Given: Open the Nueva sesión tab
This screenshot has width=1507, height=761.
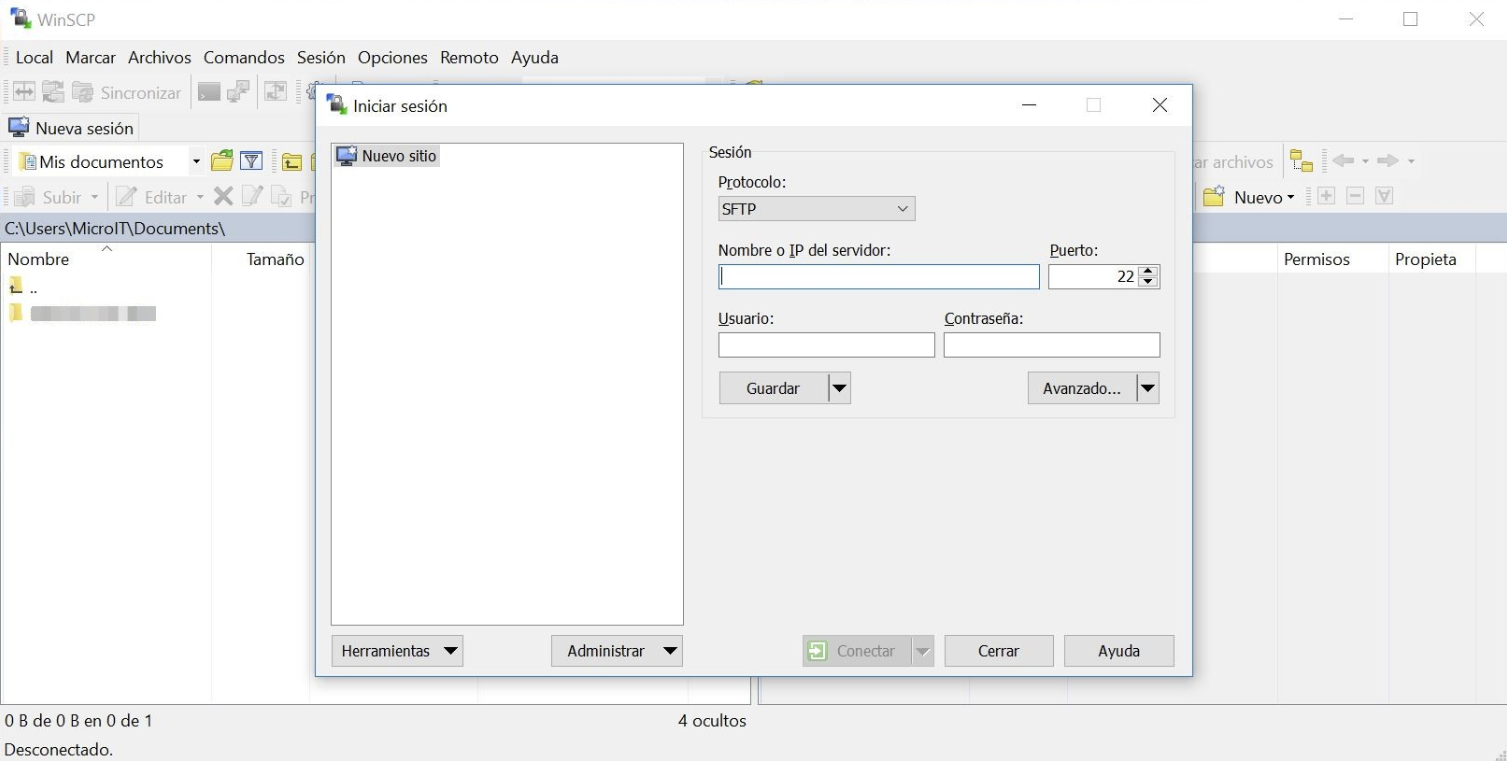Looking at the screenshot, I should [x=71, y=128].
